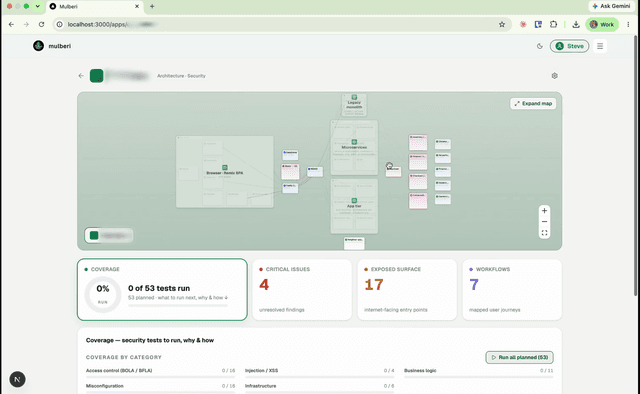
Task: Focus the localhost:3000 address bar
Action: click(282, 24)
